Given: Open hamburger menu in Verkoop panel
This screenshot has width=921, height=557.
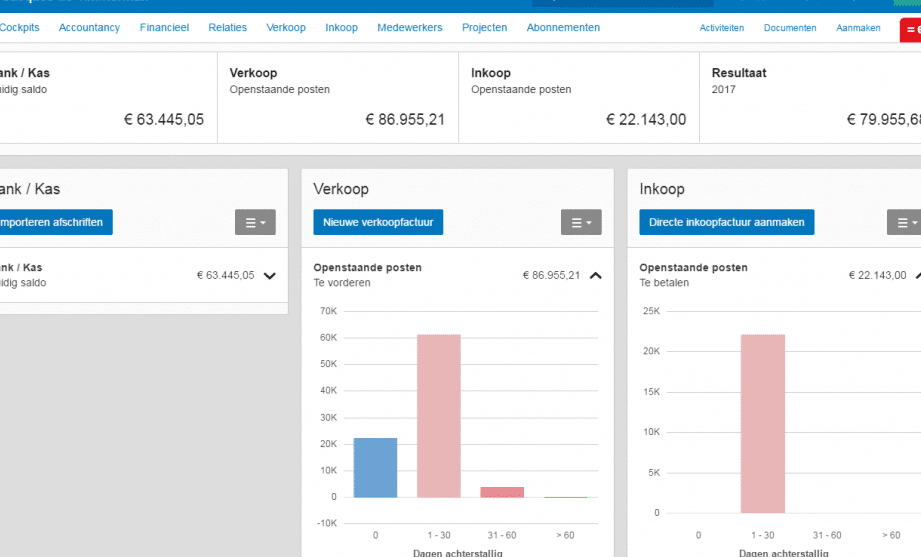Looking at the screenshot, I should point(581,222).
